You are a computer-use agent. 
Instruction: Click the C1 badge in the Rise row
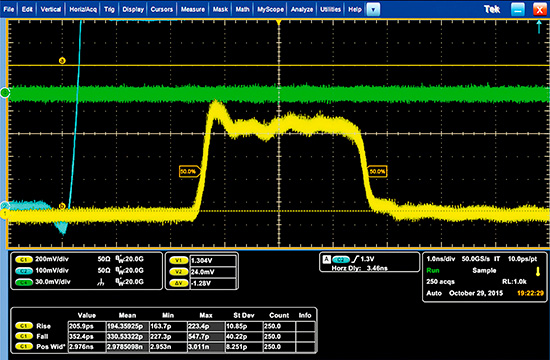click(x=24, y=326)
